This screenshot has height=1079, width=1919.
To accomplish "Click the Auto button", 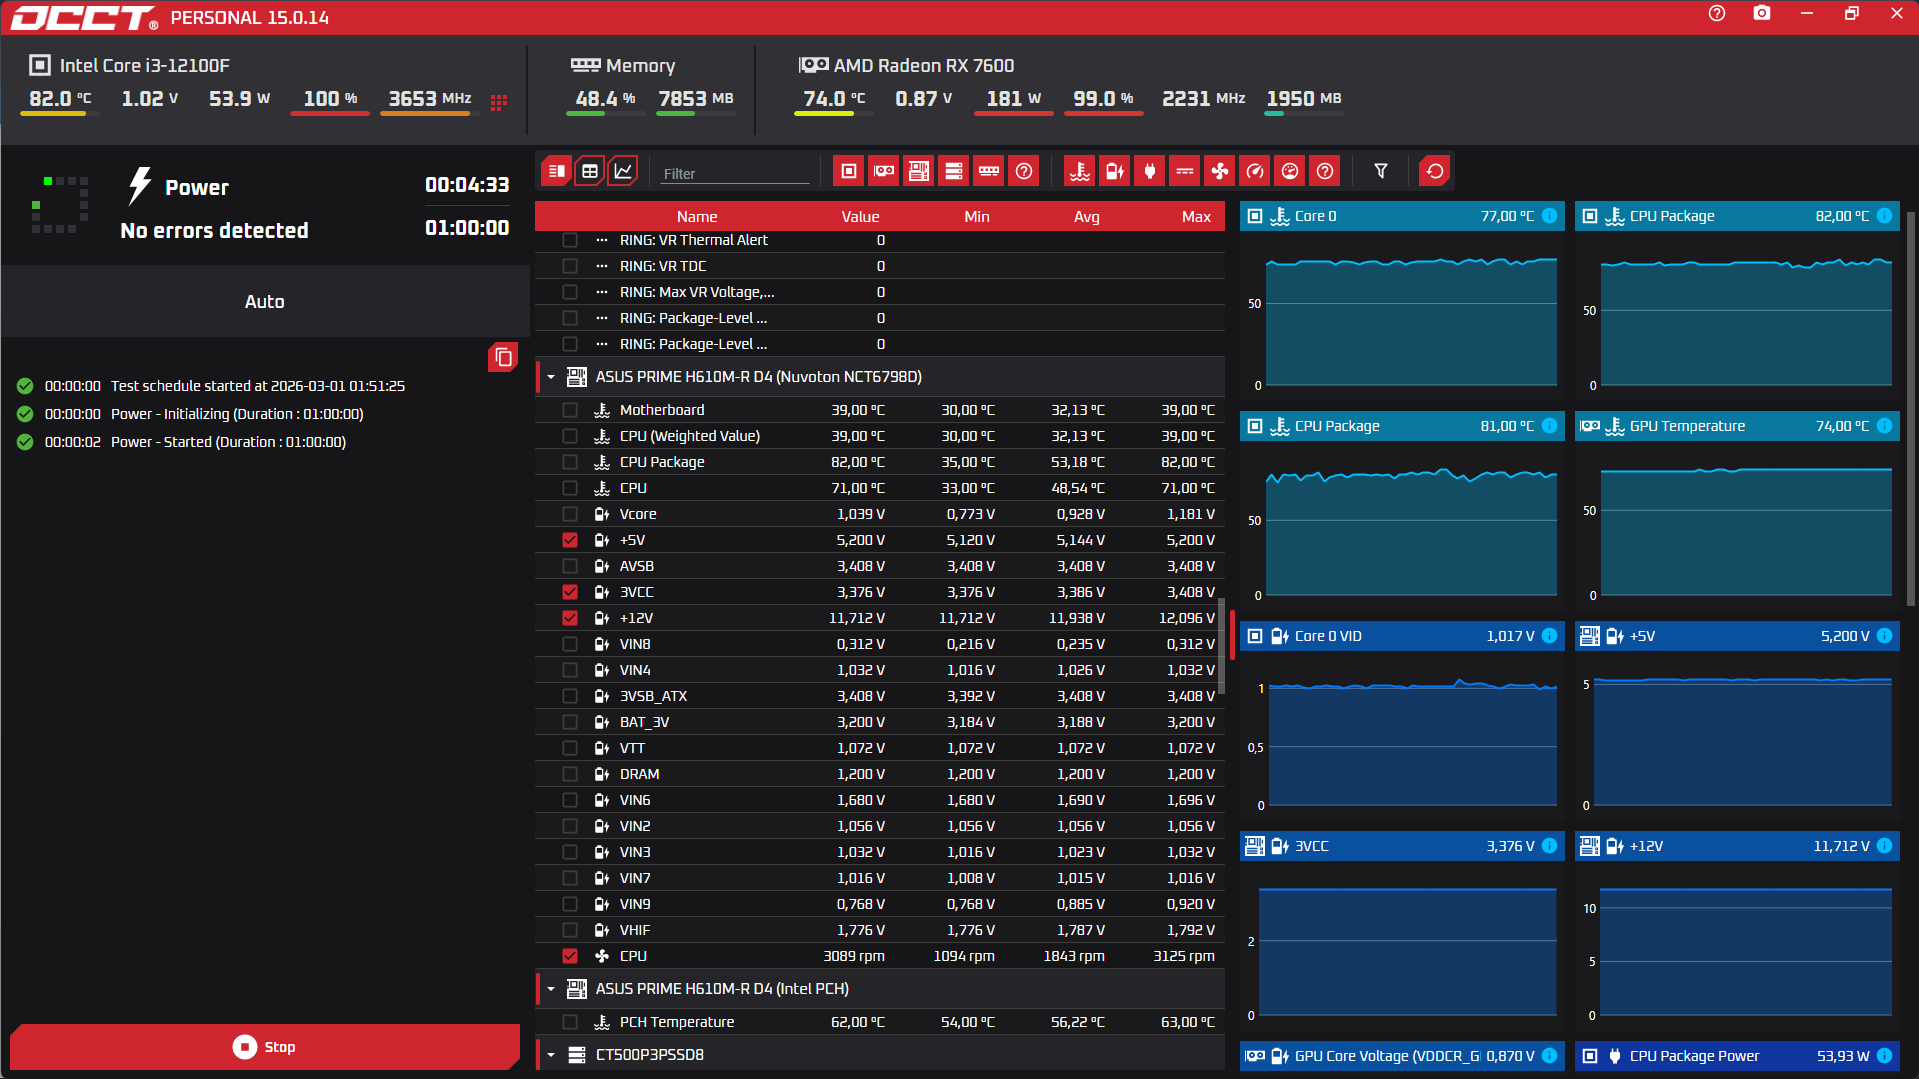I will pos(265,302).
